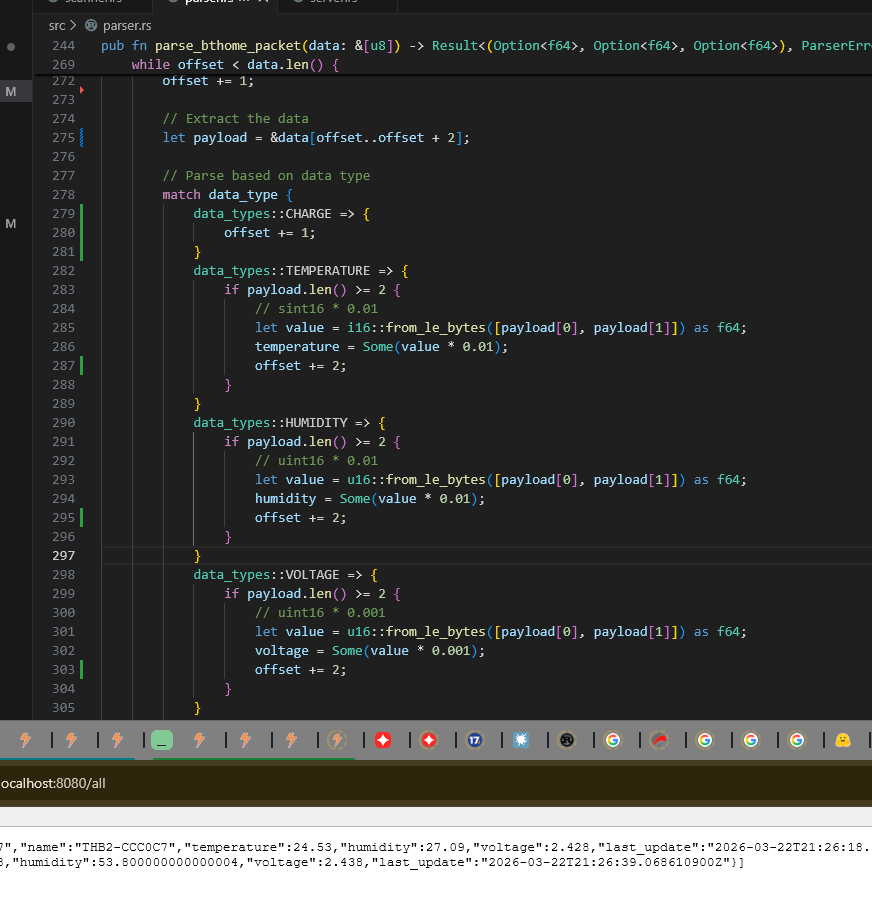Open the red circular star-icon browser tab
This screenshot has height=909, width=872.
point(429,740)
